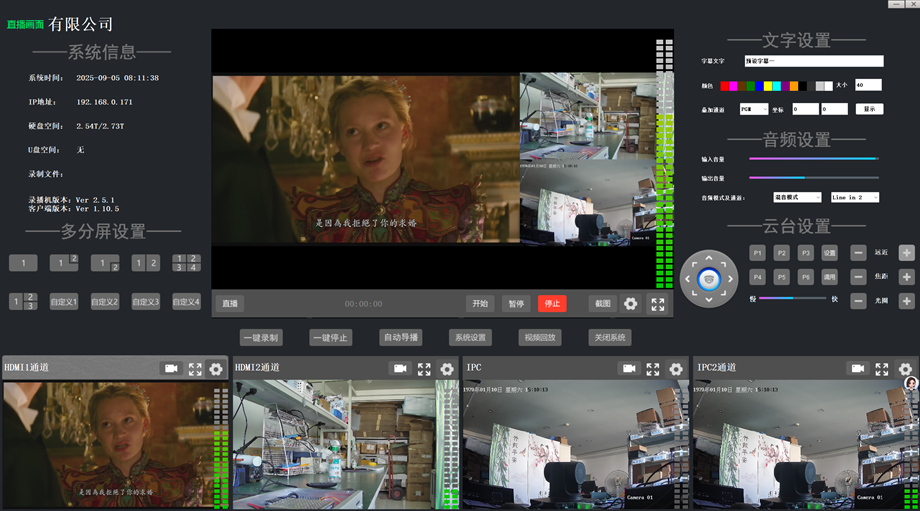Click camera icon on HDMI2通道 panel
The image size is (920, 511).
tap(400, 369)
